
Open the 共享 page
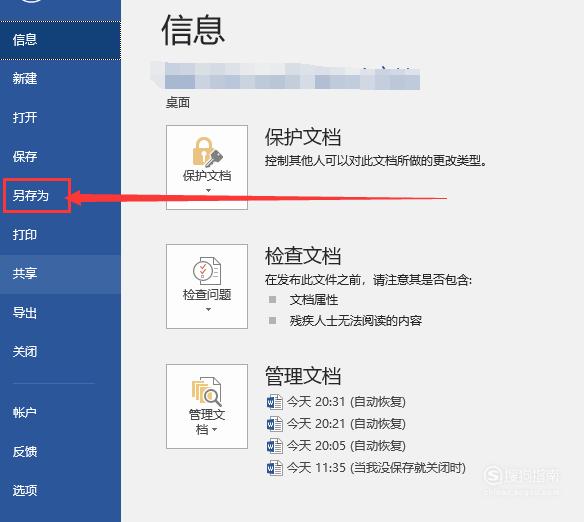click(x=60, y=274)
